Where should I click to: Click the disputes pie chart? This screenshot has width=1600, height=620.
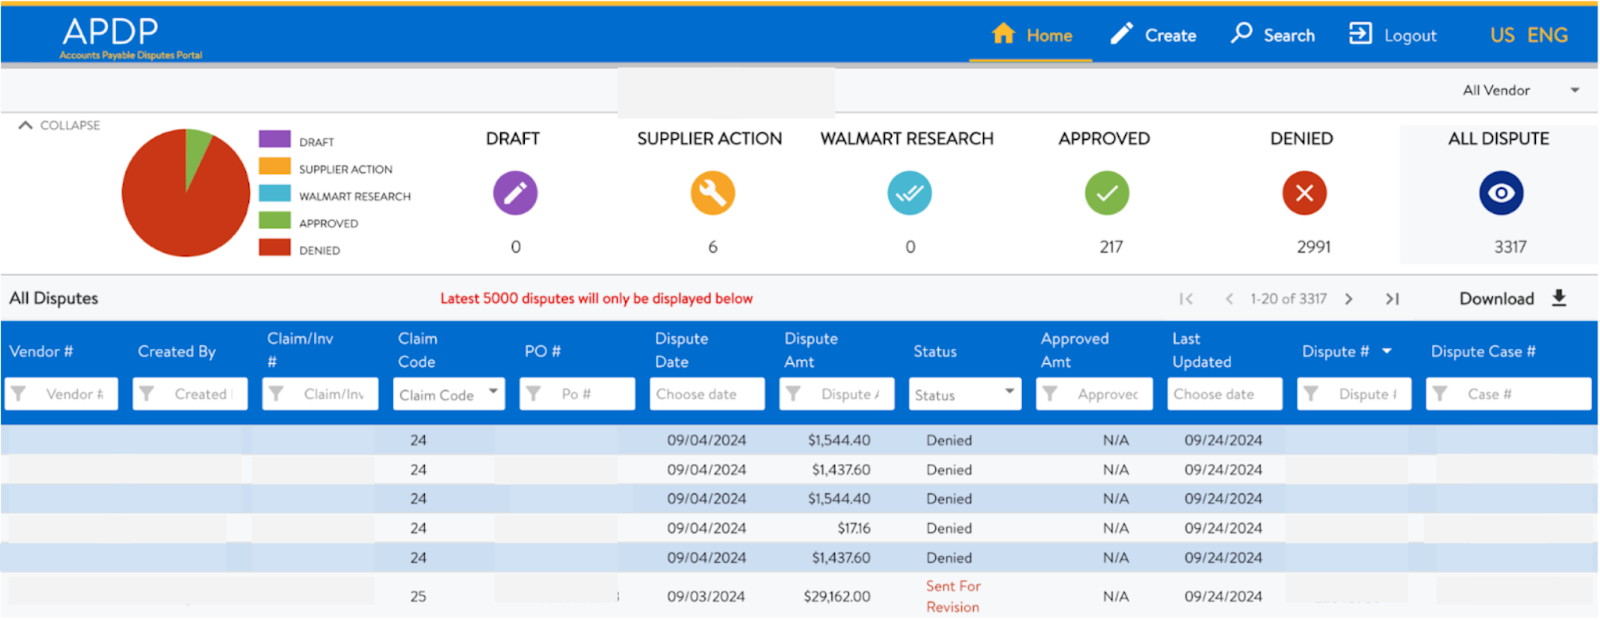(x=186, y=193)
